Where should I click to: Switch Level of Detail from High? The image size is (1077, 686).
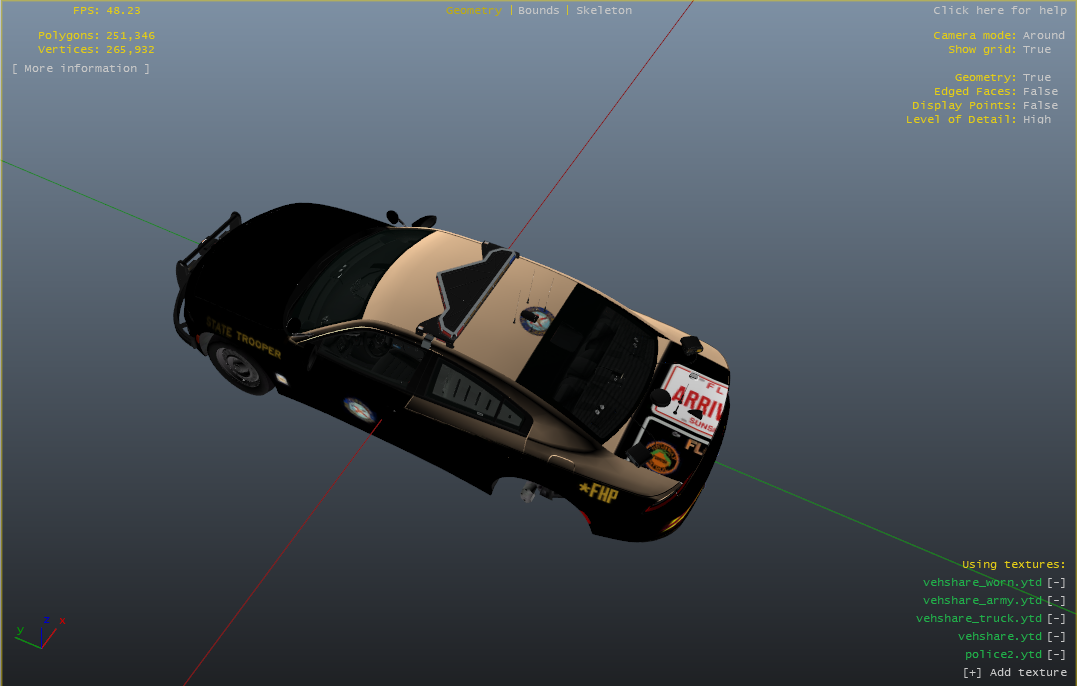(1036, 119)
